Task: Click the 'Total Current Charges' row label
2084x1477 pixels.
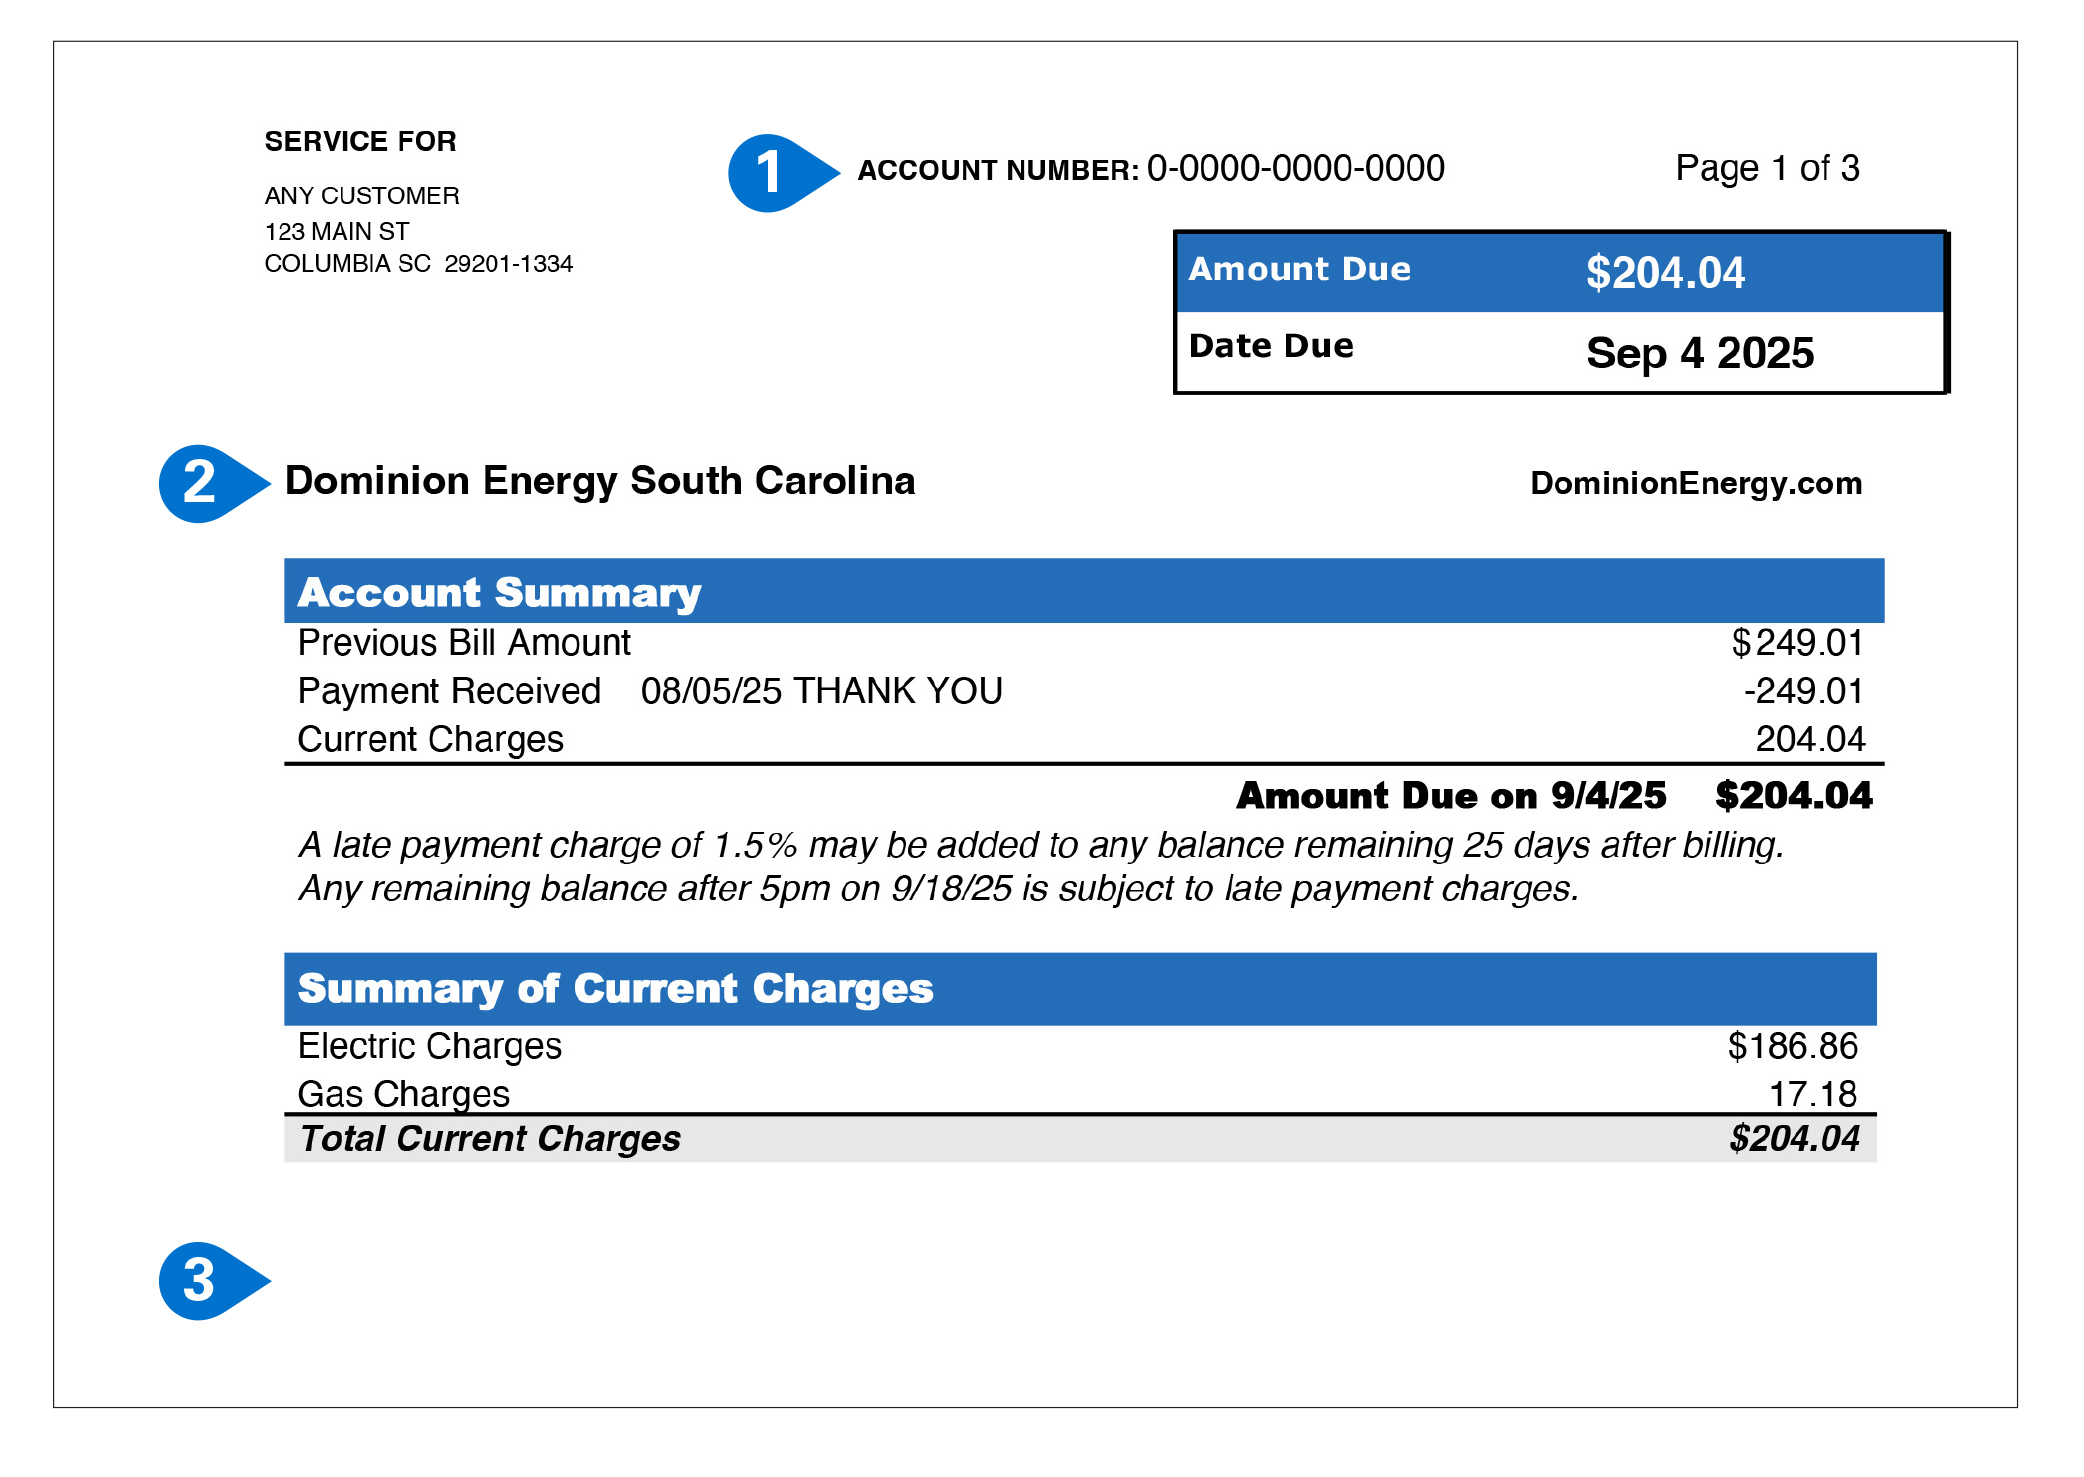Action: (x=490, y=1139)
